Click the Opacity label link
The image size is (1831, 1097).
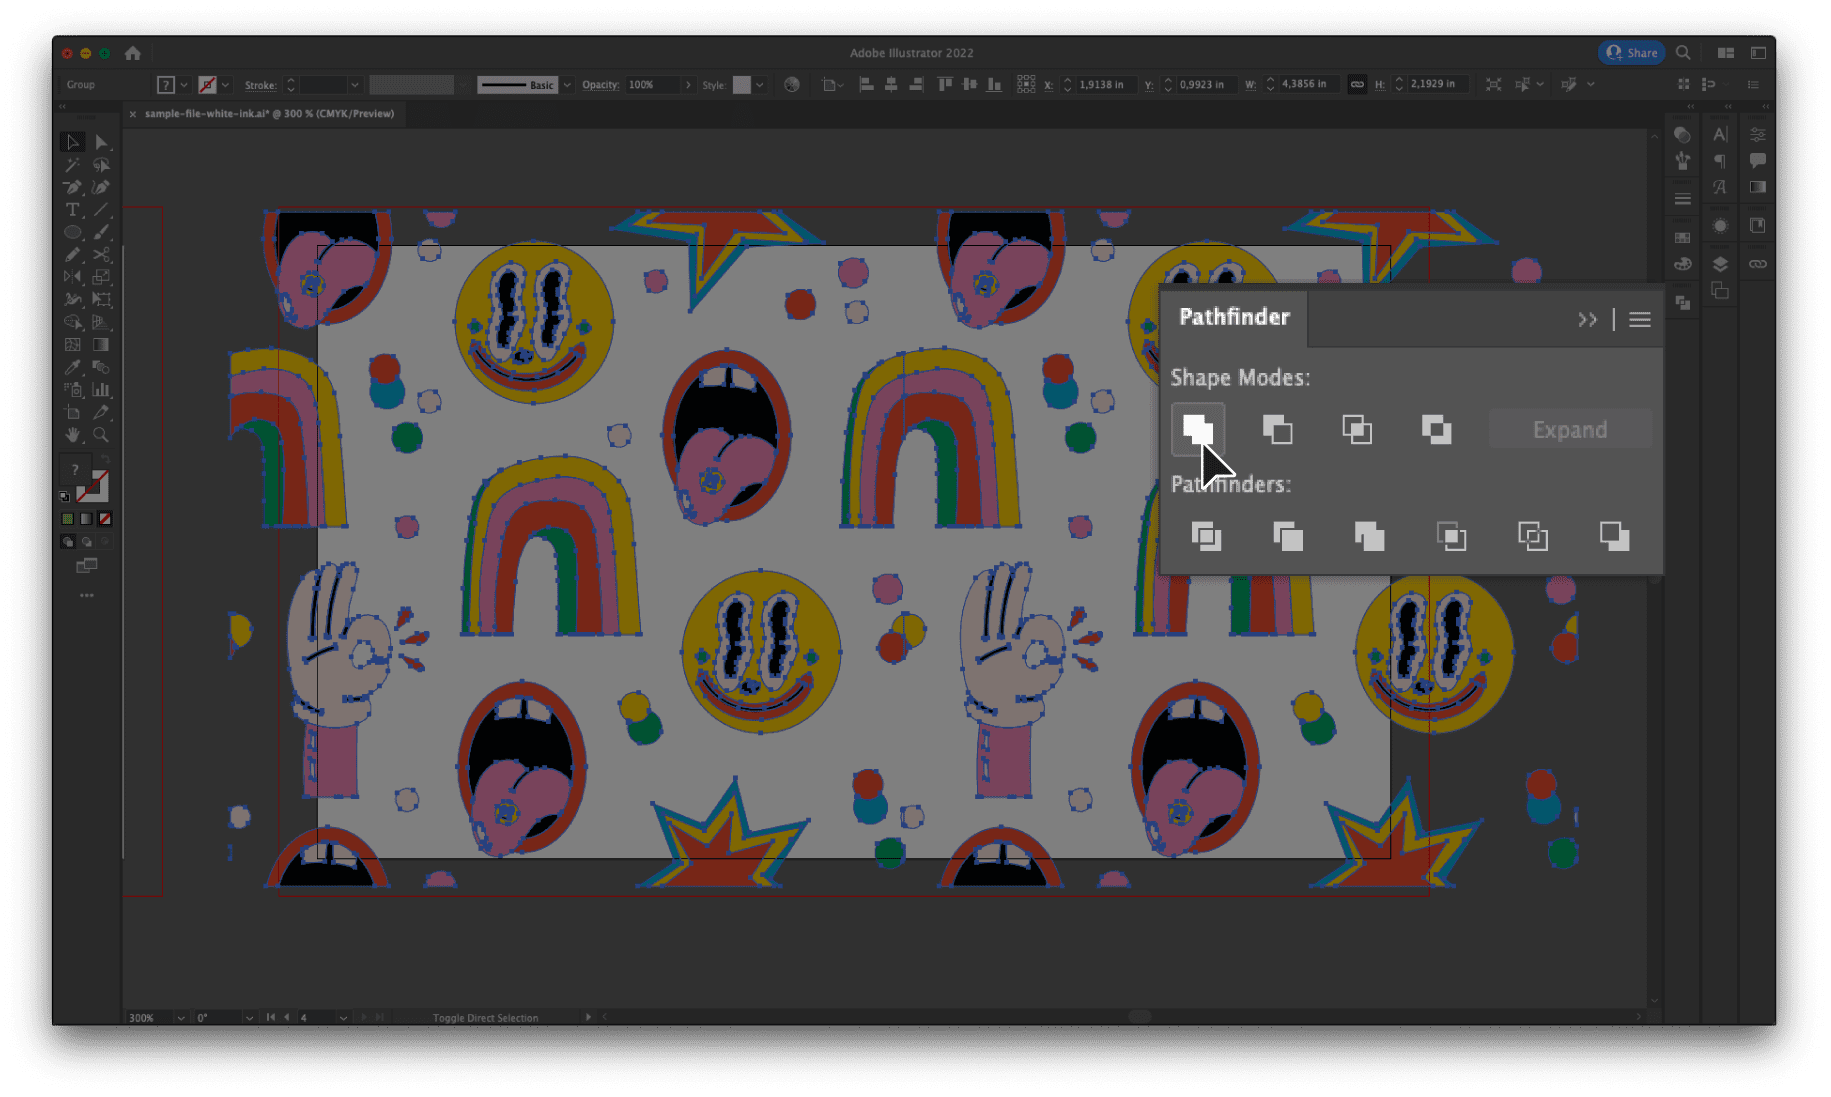point(601,85)
